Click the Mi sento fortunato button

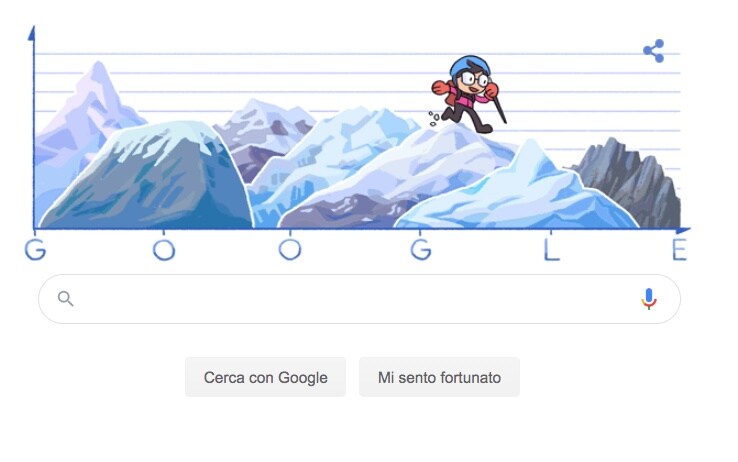(439, 377)
